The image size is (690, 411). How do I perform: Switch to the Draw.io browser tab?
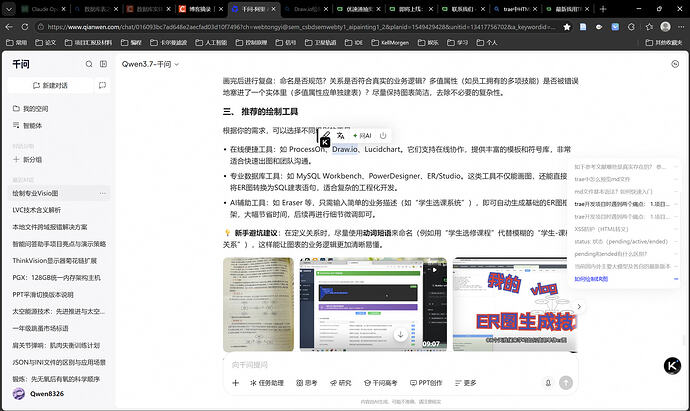[306, 9]
